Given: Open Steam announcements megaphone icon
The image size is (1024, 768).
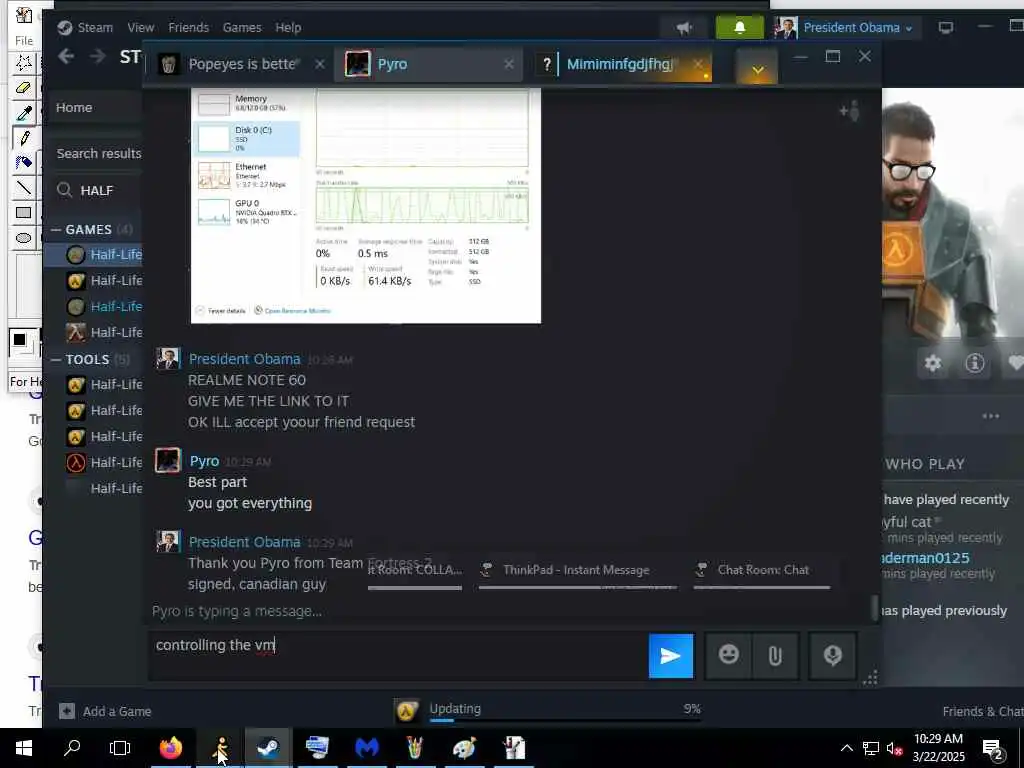Looking at the screenshot, I should coord(684,27).
